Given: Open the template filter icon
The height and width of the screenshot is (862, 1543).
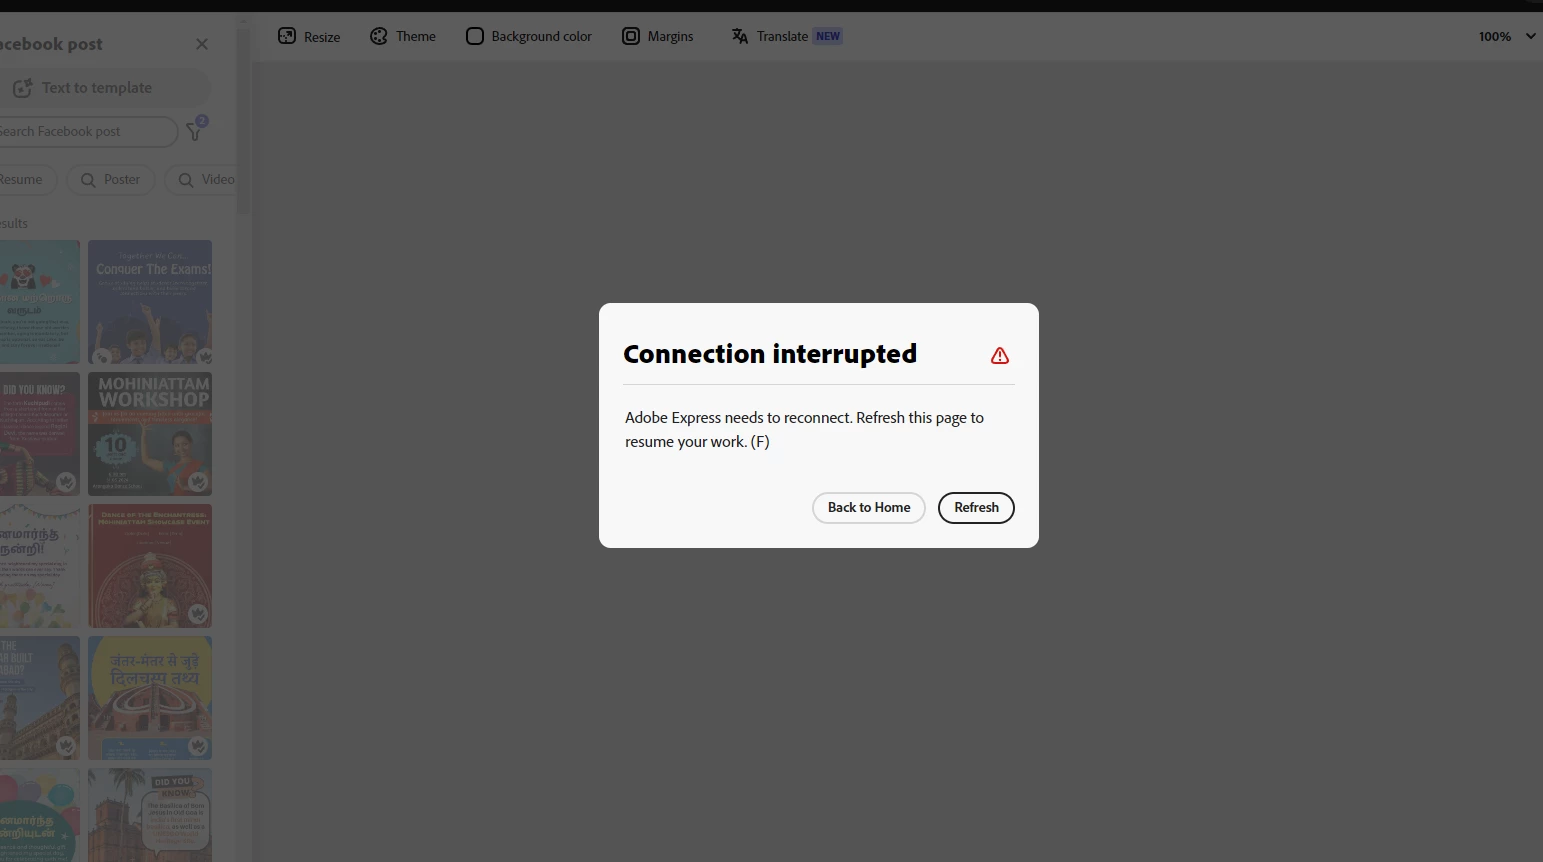Looking at the screenshot, I should (195, 131).
